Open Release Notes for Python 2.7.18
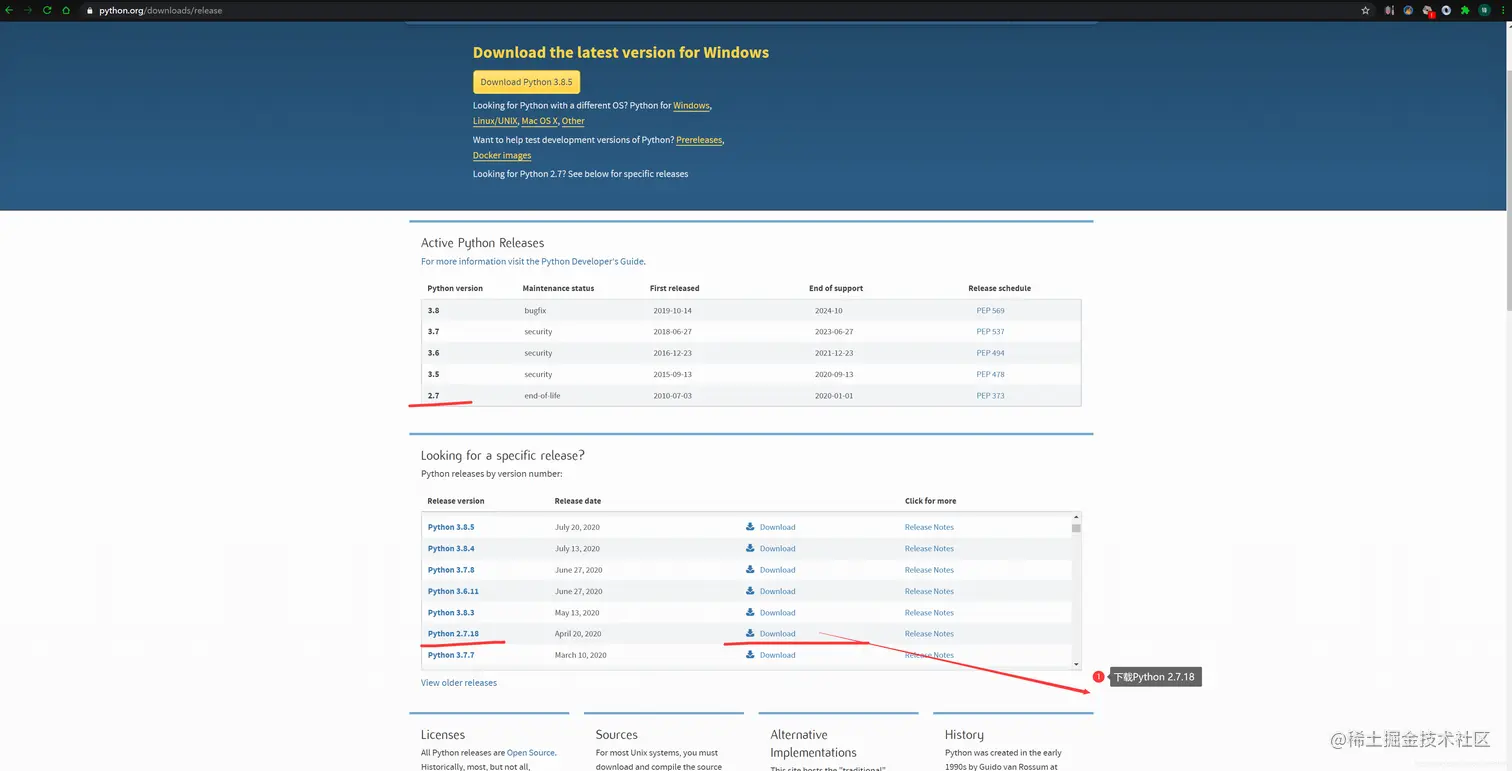 929,634
